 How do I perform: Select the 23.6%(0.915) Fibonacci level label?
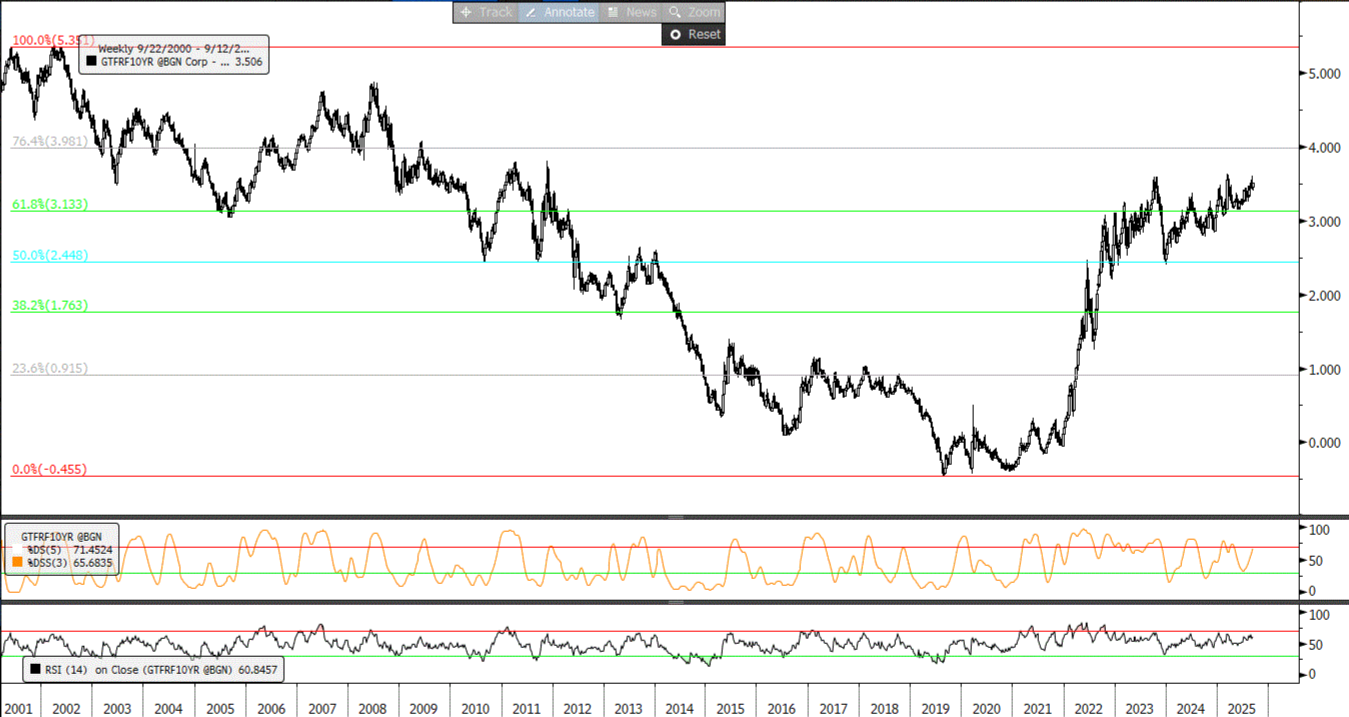[49, 368]
